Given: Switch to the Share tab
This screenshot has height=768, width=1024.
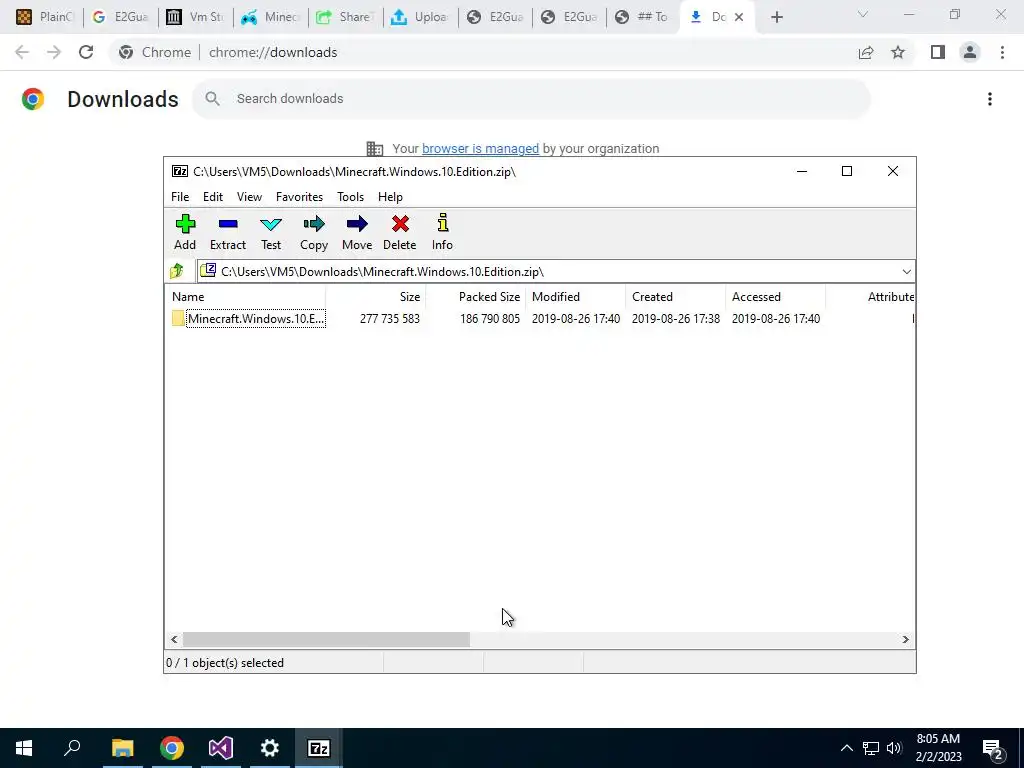Looking at the screenshot, I should [345, 17].
